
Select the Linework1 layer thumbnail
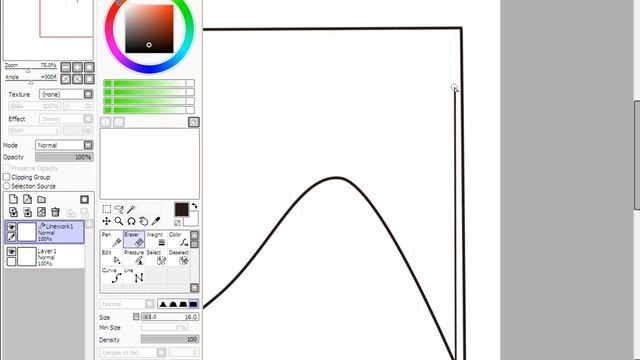point(27,232)
